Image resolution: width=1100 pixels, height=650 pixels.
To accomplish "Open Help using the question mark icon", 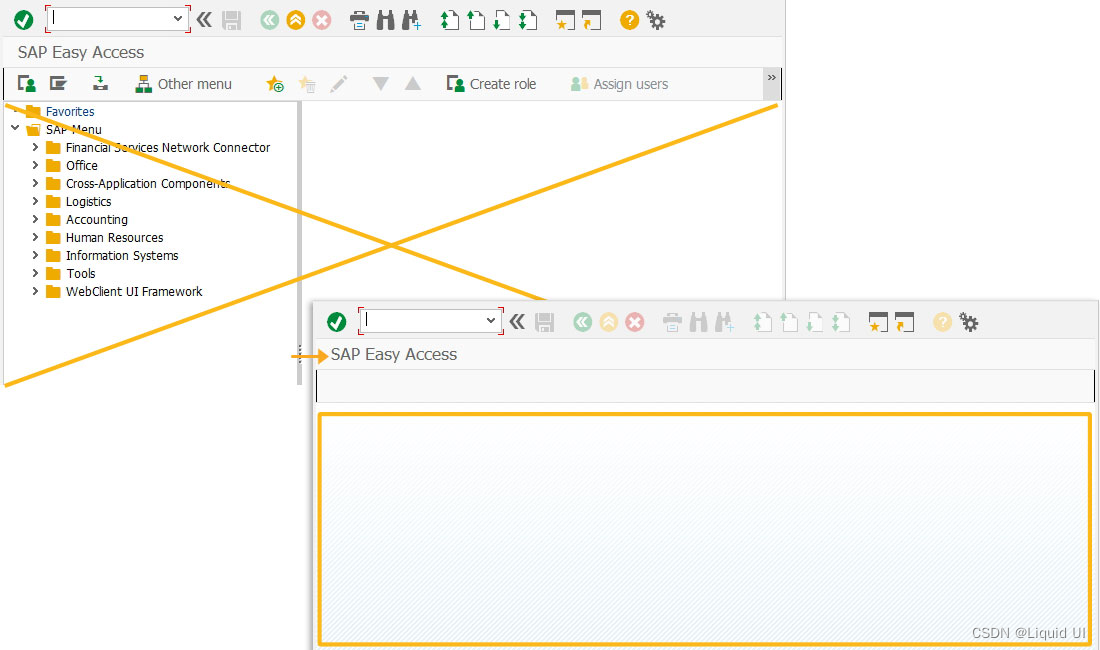I will coord(628,19).
